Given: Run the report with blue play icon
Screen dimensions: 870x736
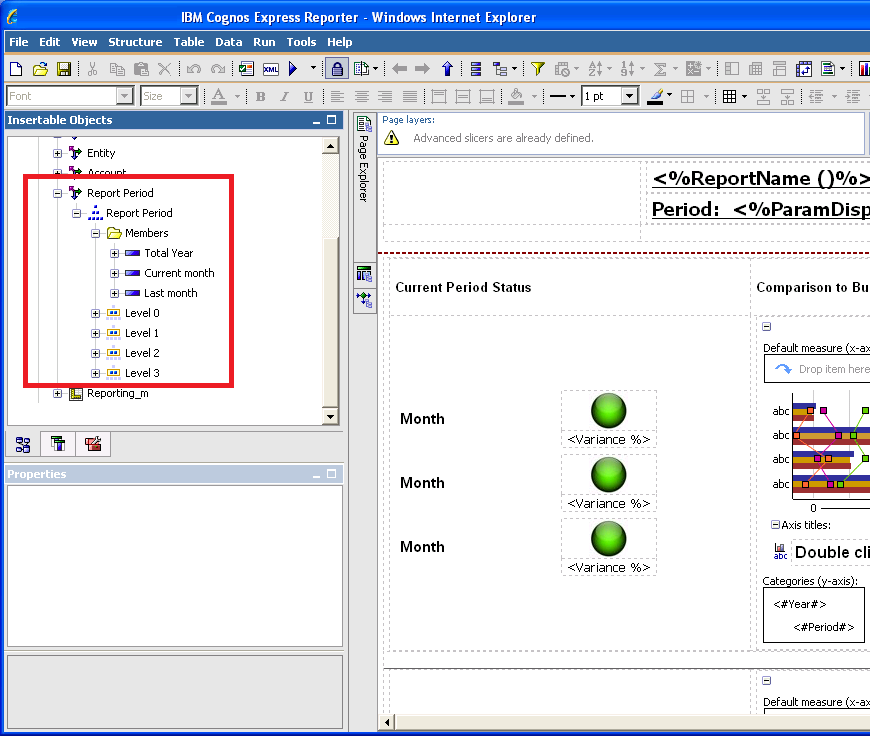Looking at the screenshot, I should (293, 69).
